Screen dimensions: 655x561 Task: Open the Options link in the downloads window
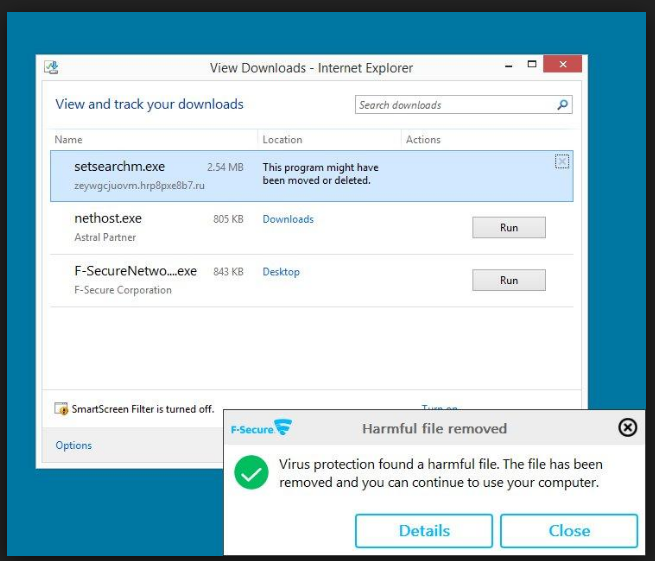pos(74,446)
